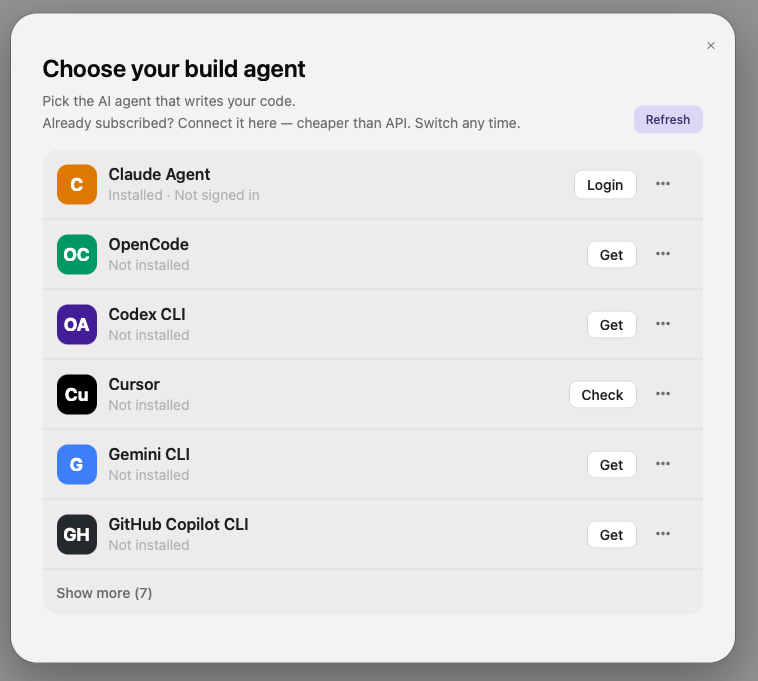This screenshot has height=681, width=758.
Task: Click the 'Already subscribed? Connect it here' line
Action: (281, 123)
